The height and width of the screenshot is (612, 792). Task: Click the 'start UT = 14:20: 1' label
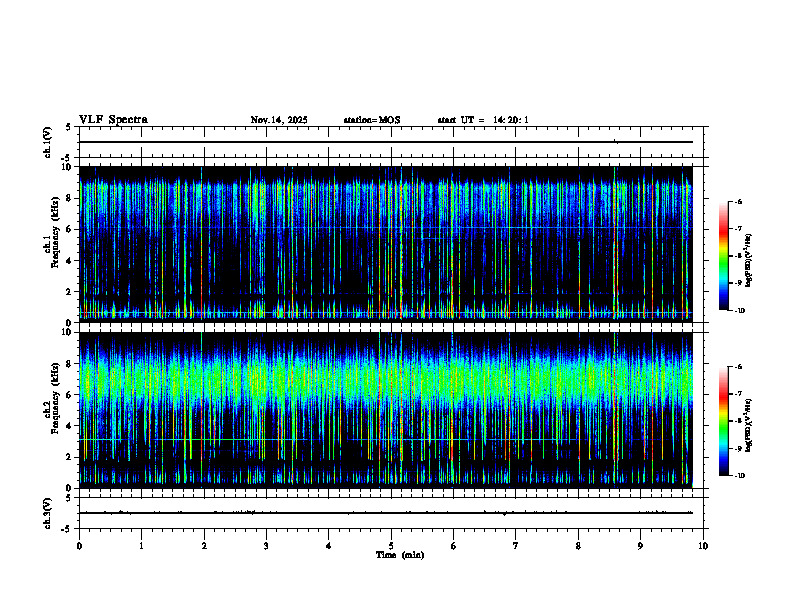click(483, 120)
